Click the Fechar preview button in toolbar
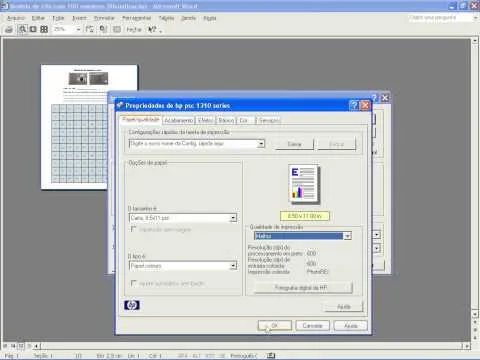 click(134, 30)
